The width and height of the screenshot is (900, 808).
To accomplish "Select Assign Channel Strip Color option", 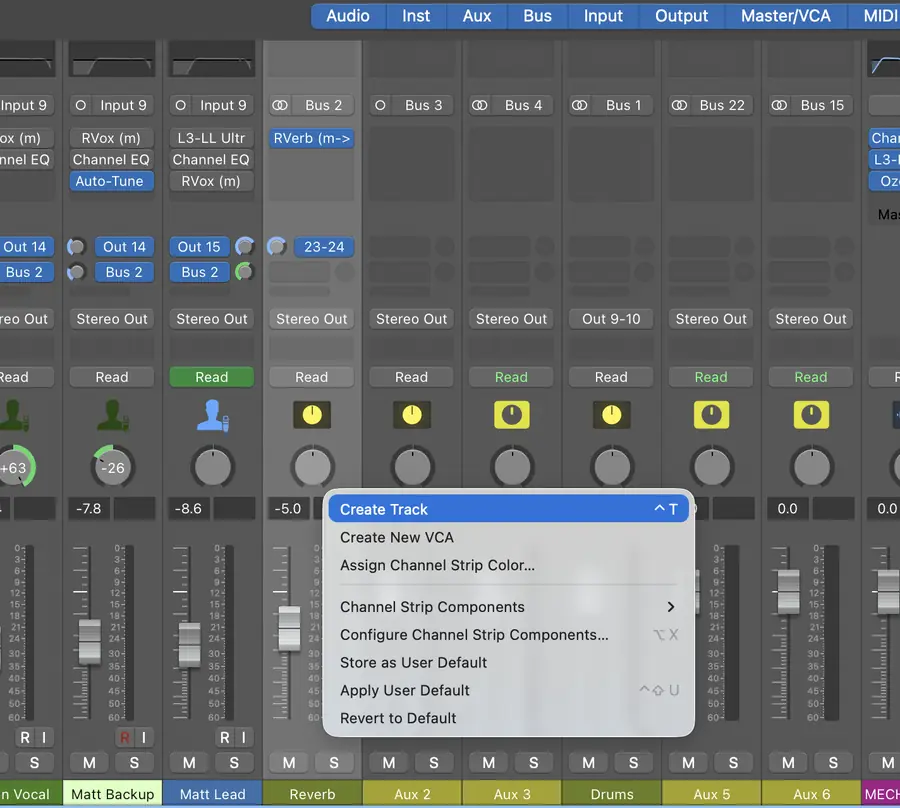I will pos(509,565).
